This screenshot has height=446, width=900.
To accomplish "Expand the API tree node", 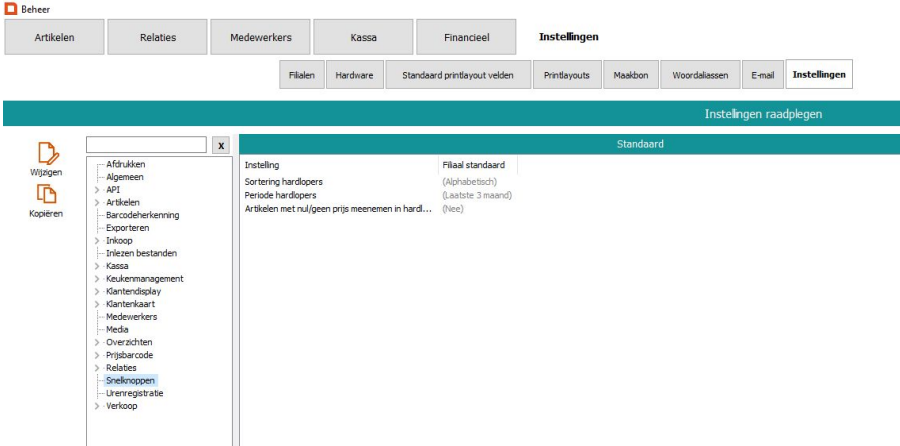I will tap(96, 189).
